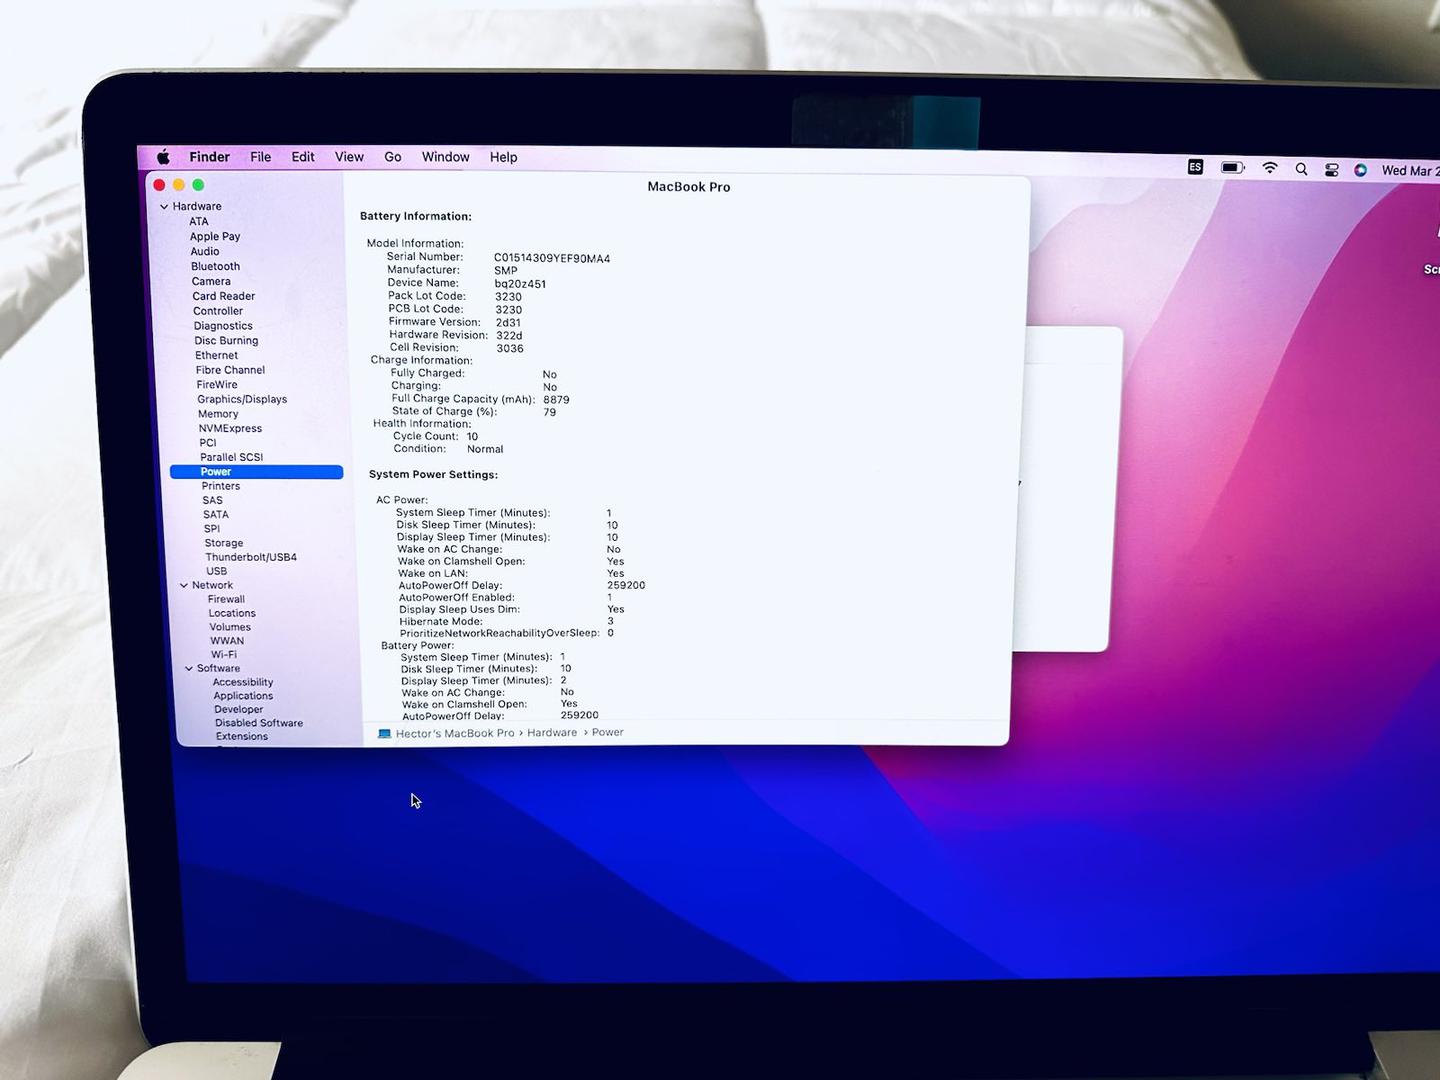The height and width of the screenshot is (1080, 1440).
Task: Click the Full Charge Capacity value 8879
Action: pyautogui.click(x=556, y=399)
